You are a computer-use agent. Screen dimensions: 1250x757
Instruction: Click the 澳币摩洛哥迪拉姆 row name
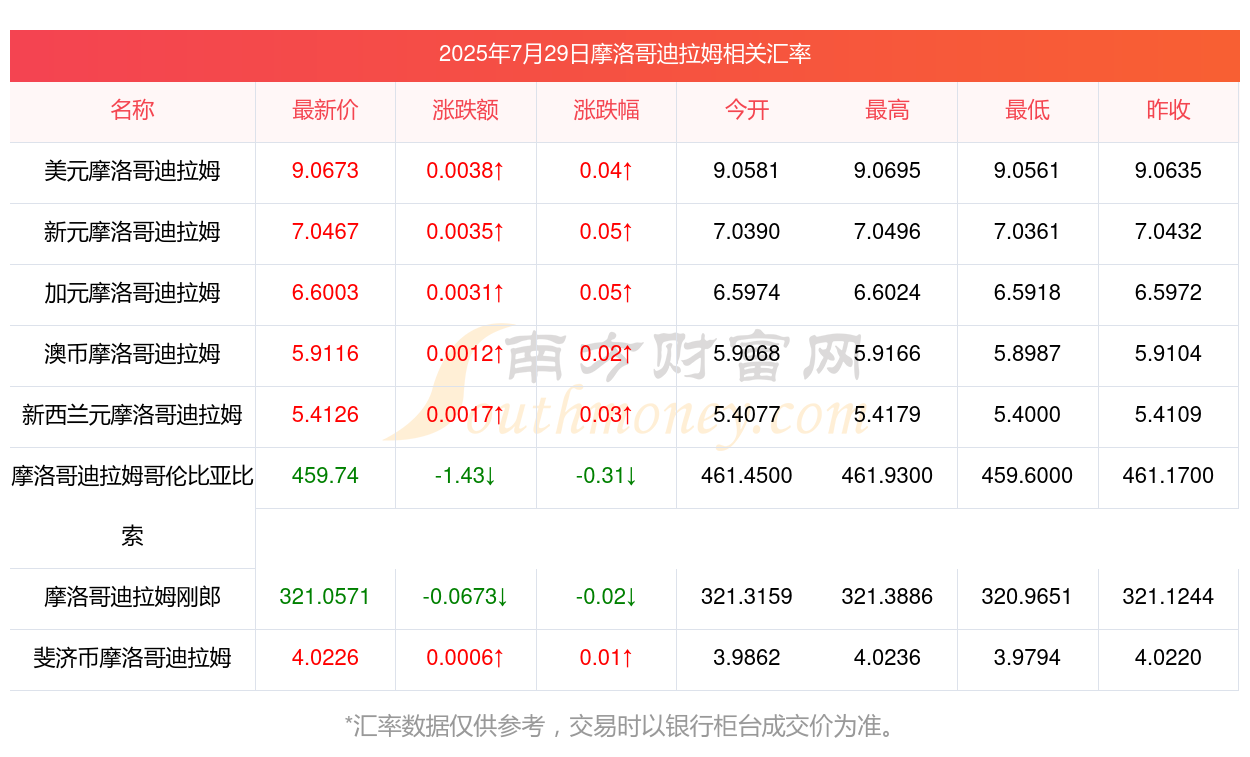pos(132,354)
